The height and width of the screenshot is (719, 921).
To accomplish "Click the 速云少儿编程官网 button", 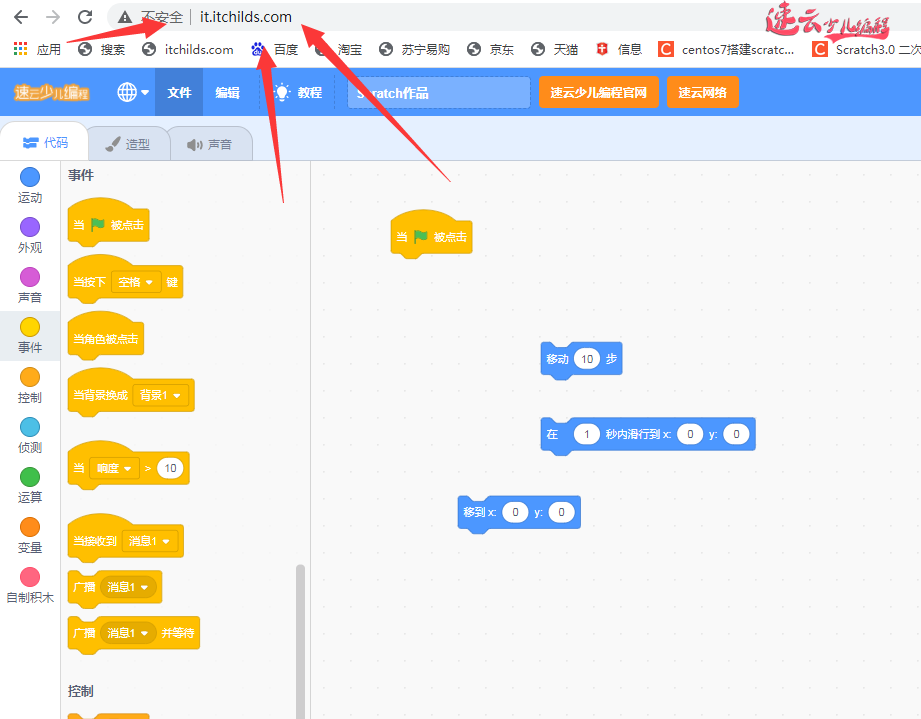I will (598, 92).
